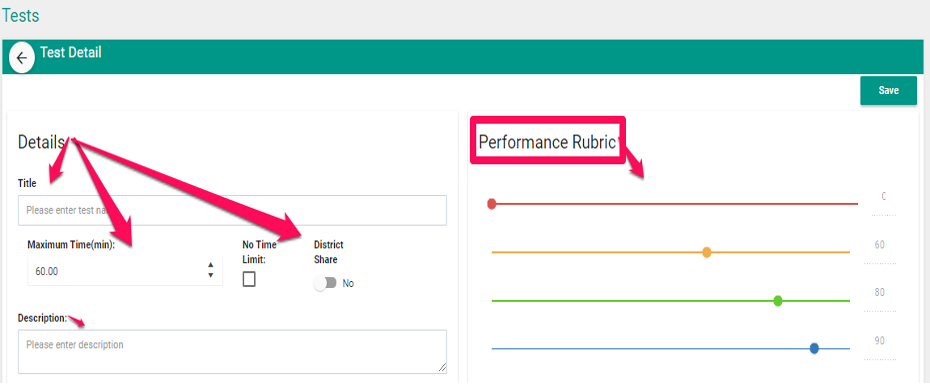
Task: Click the green slider handle
Action: pyautogui.click(x=778, y=301)
